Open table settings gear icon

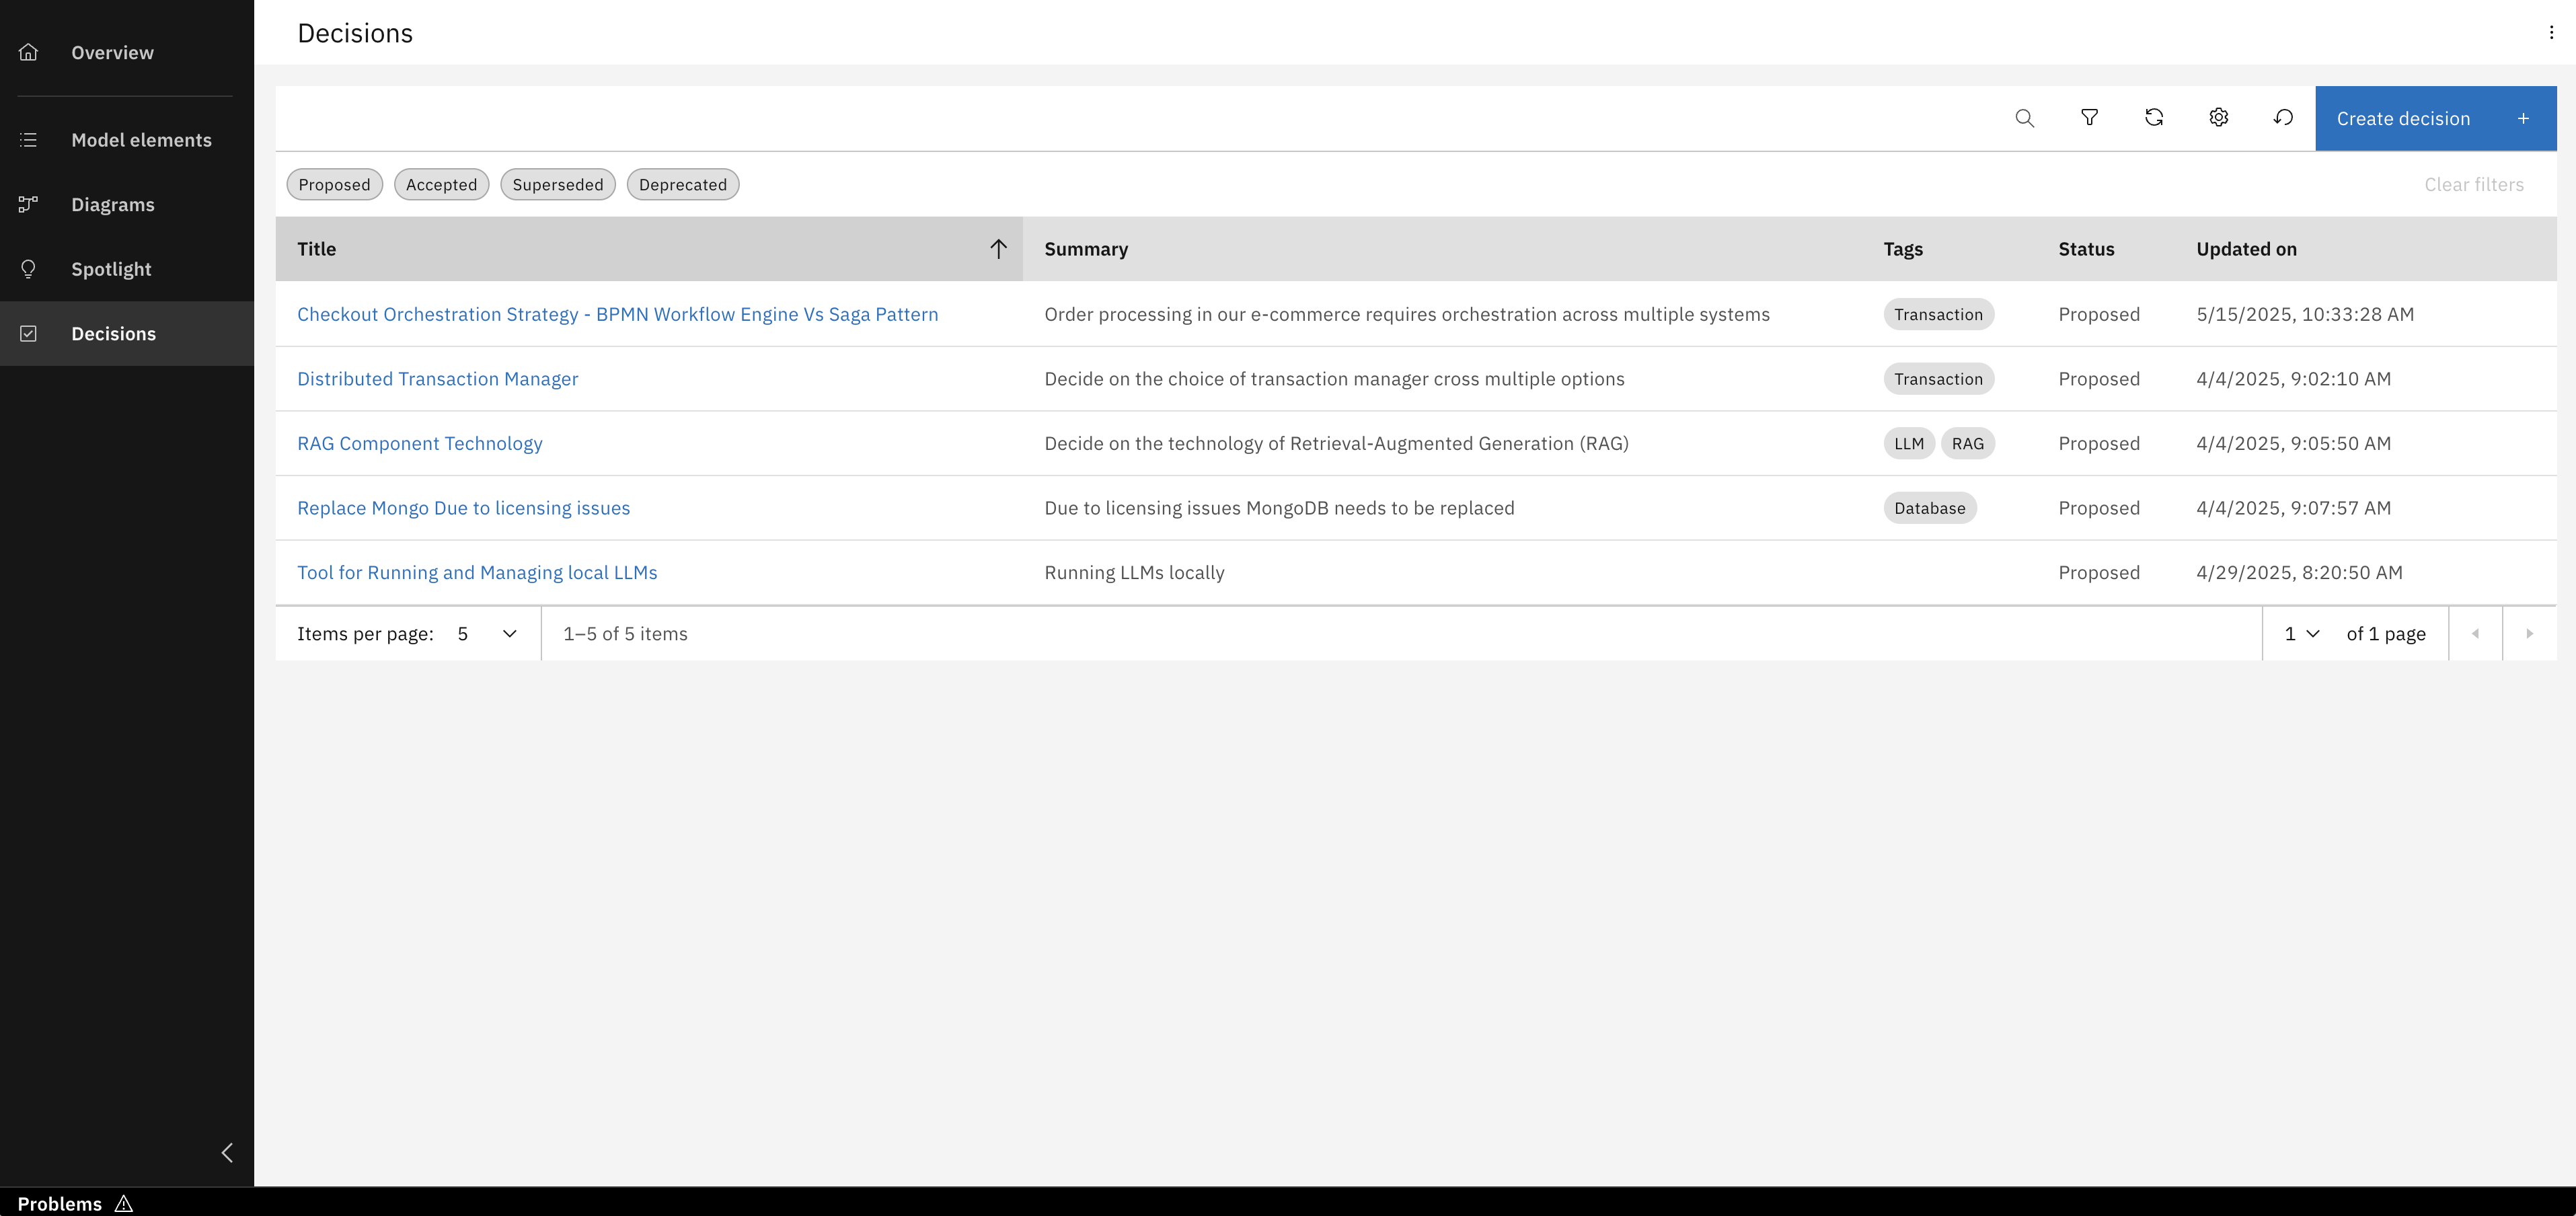2218,118
